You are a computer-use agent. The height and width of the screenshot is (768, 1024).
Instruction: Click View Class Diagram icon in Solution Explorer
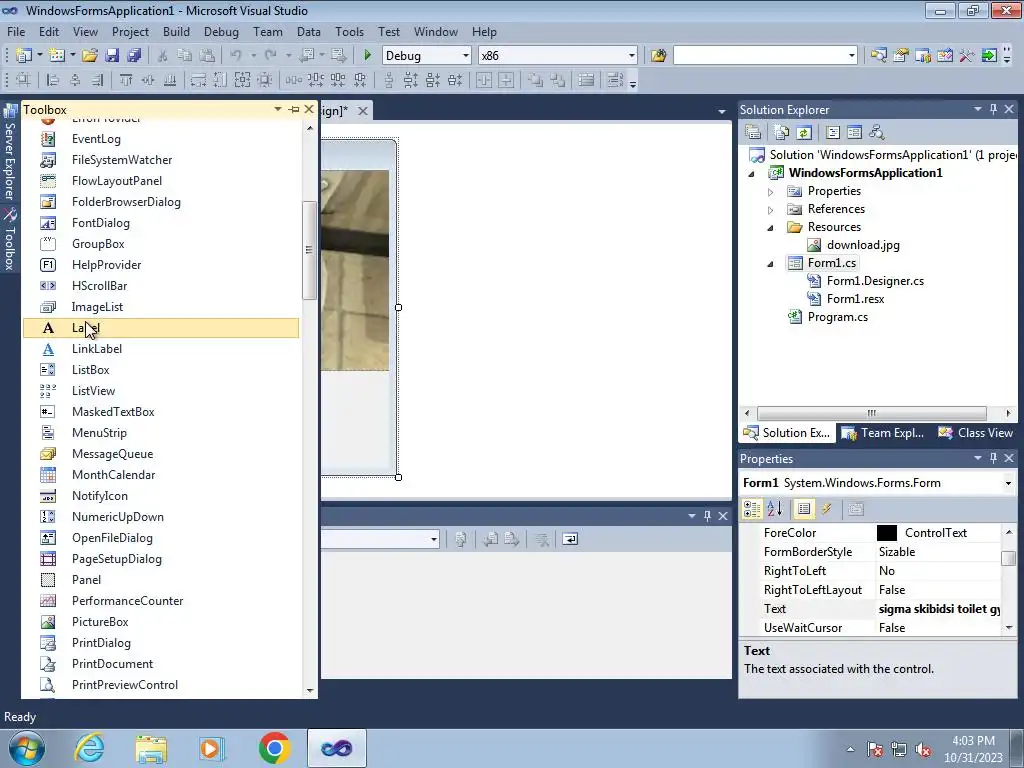876,133
